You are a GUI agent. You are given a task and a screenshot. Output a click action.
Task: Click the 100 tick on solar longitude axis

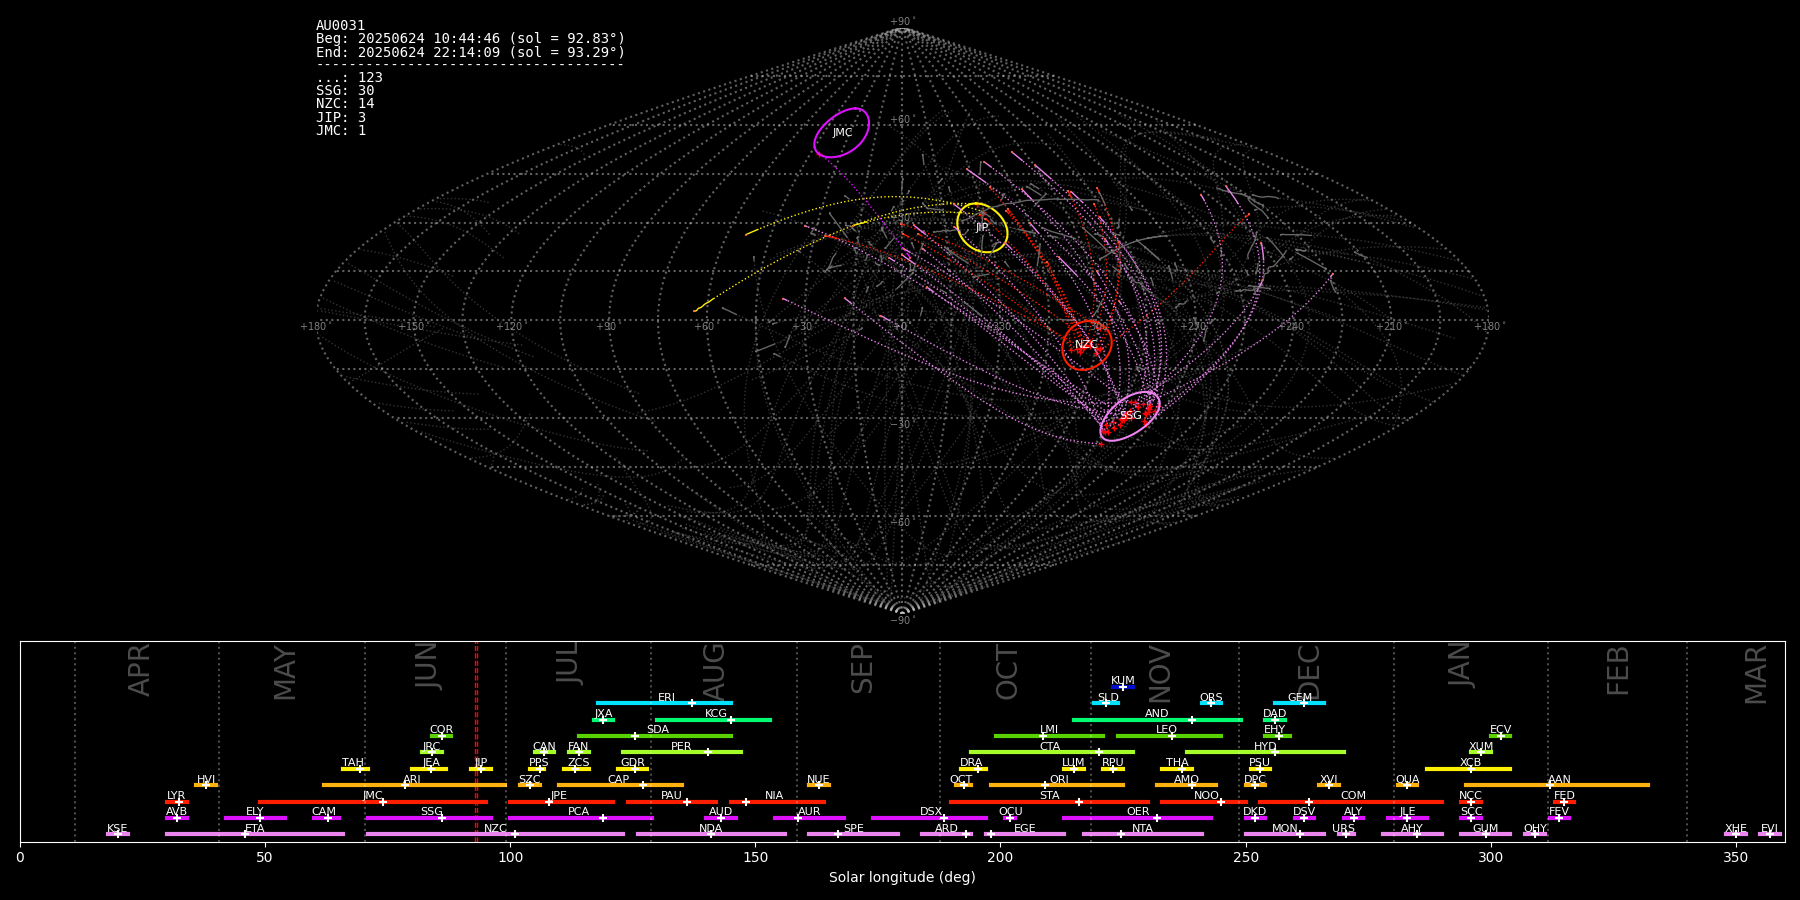[510, 857]
